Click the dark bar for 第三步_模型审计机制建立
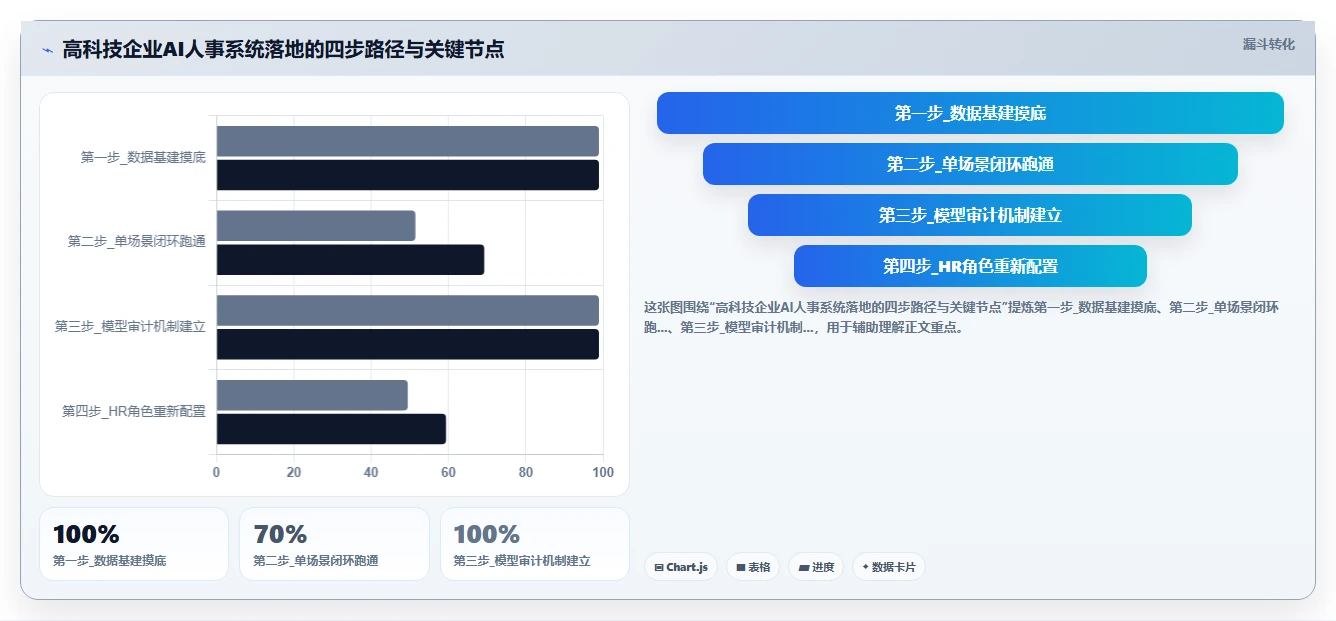Image resolution: width=1336 pixels, height=621 pixels. 407,344
